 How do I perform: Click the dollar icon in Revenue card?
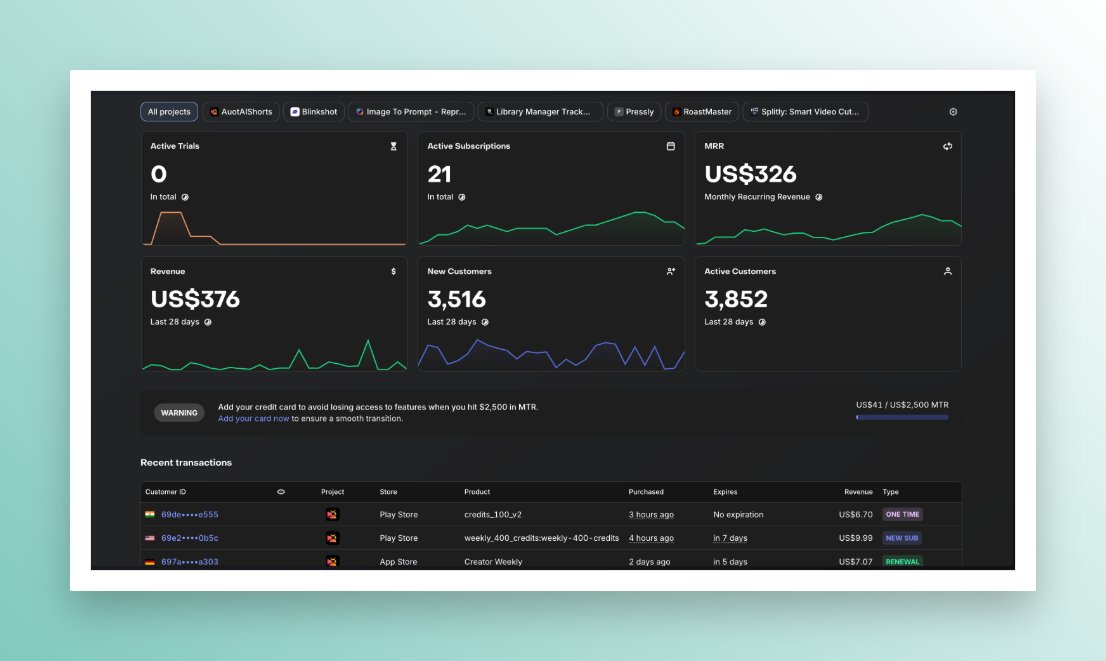[394, 272]
